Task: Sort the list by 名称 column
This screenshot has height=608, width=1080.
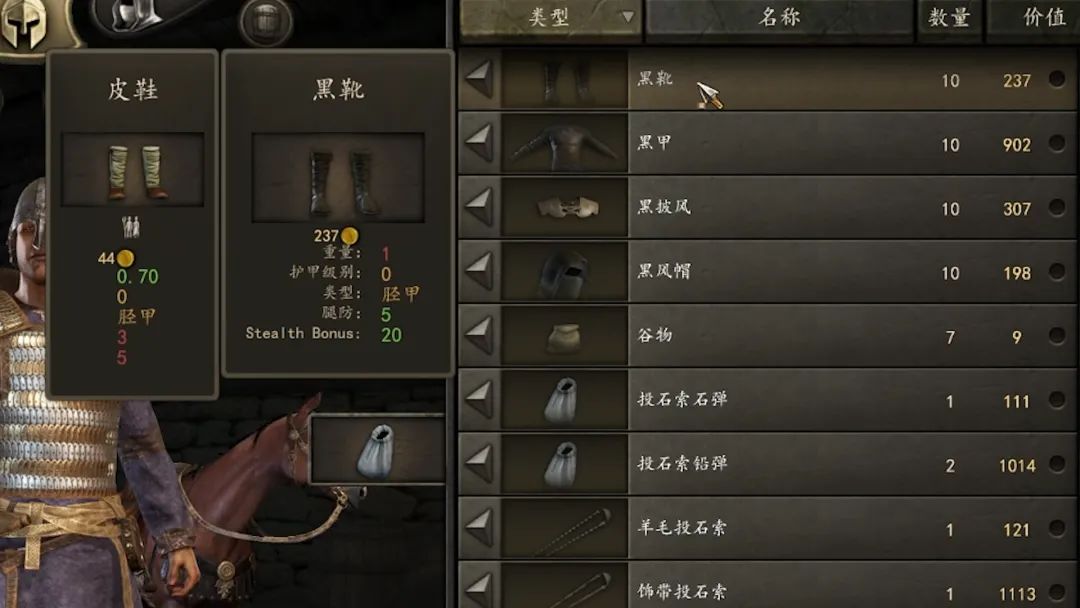Action: click(x=779, y=17)
